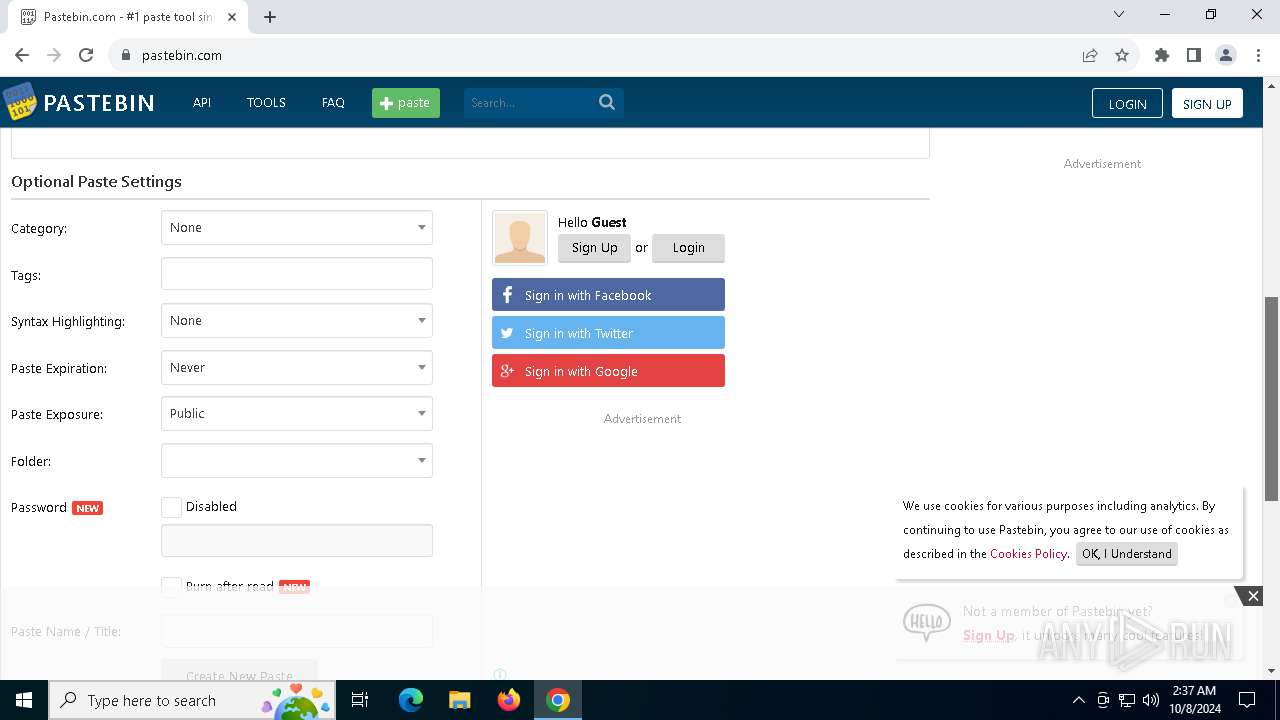The width and height of the screenshot is (1280, 720).
Task: Open the Cookies Policy link
Action: [x=1028, y=554]
